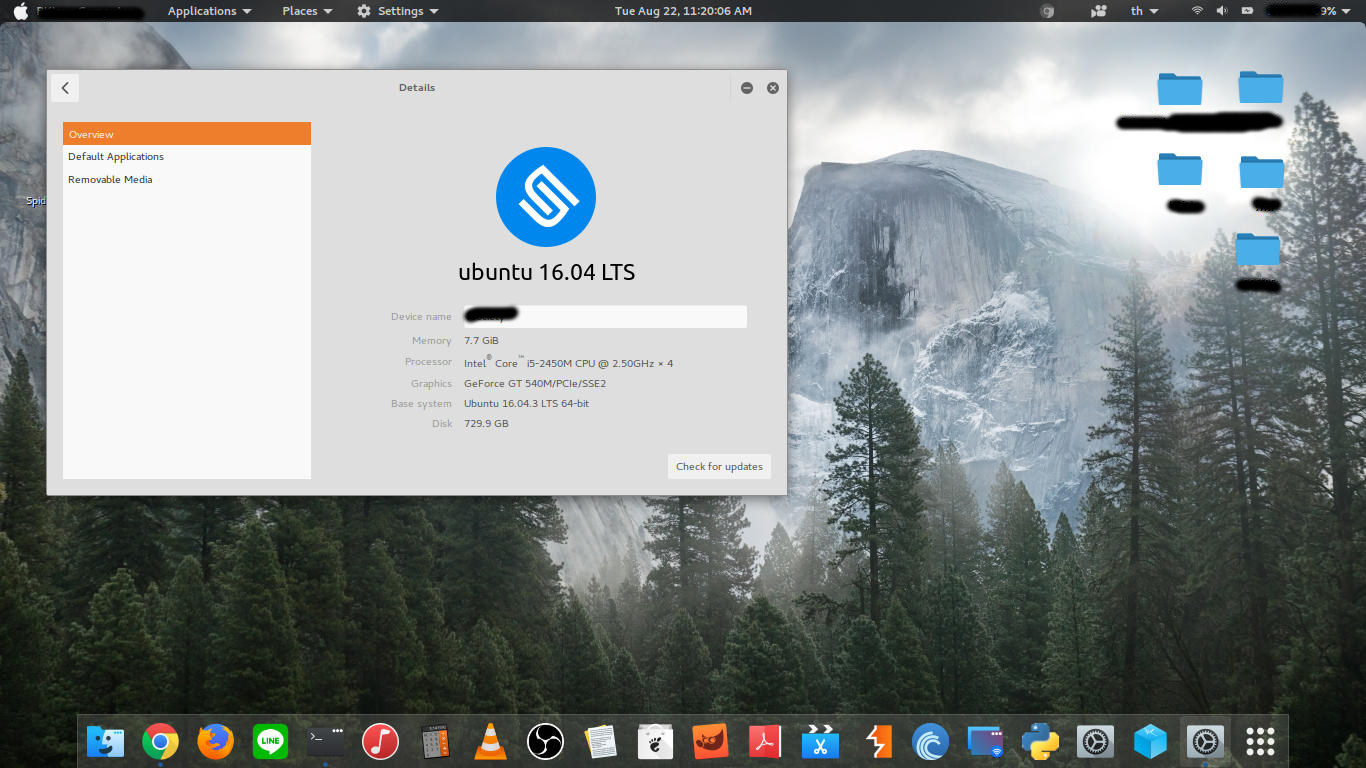Launch Firefox from the dock
The width and height of the screenshot is (1366, 768).
pyautogui.click(x=215, y=742)
